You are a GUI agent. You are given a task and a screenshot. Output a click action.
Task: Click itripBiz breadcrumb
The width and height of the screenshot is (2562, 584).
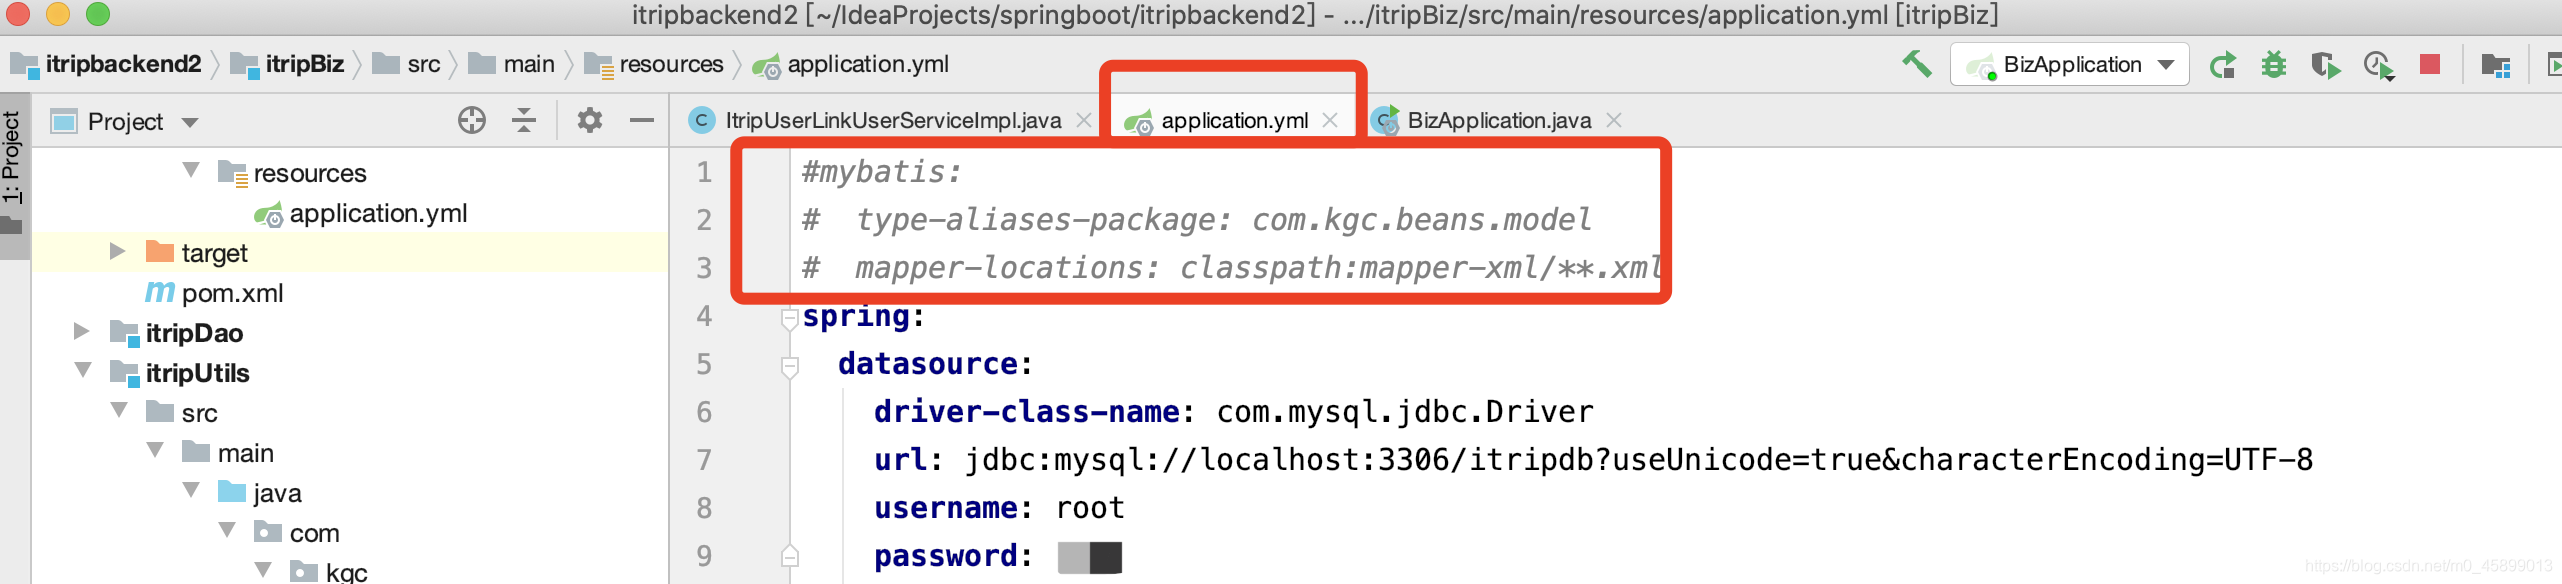pos(304,64)
